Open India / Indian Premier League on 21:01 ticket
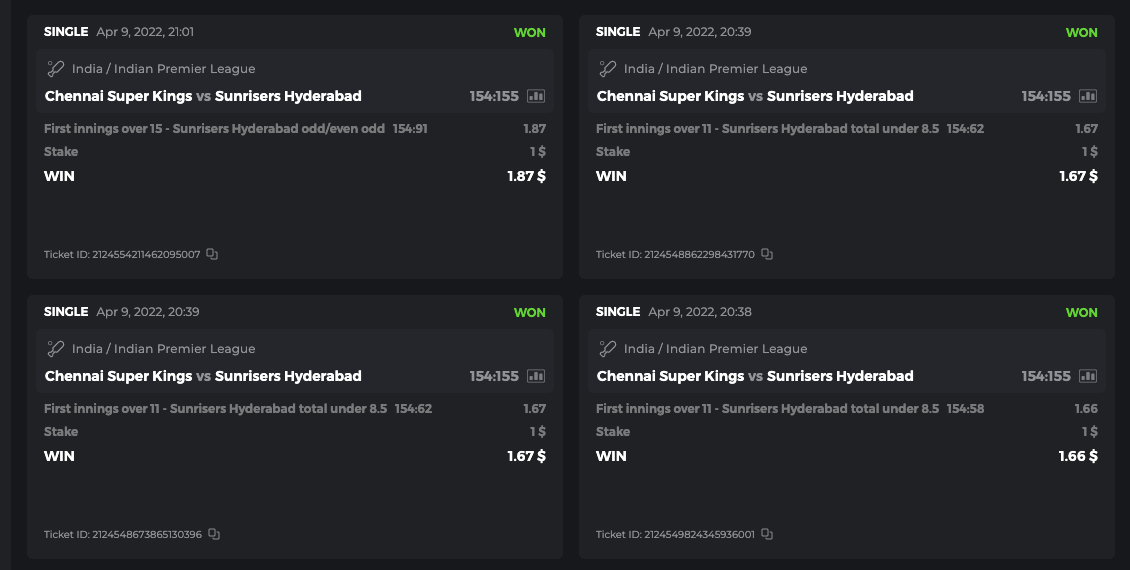Image resolution: width=1130 pixels, height=570 pixels. [x=164, y=69]
